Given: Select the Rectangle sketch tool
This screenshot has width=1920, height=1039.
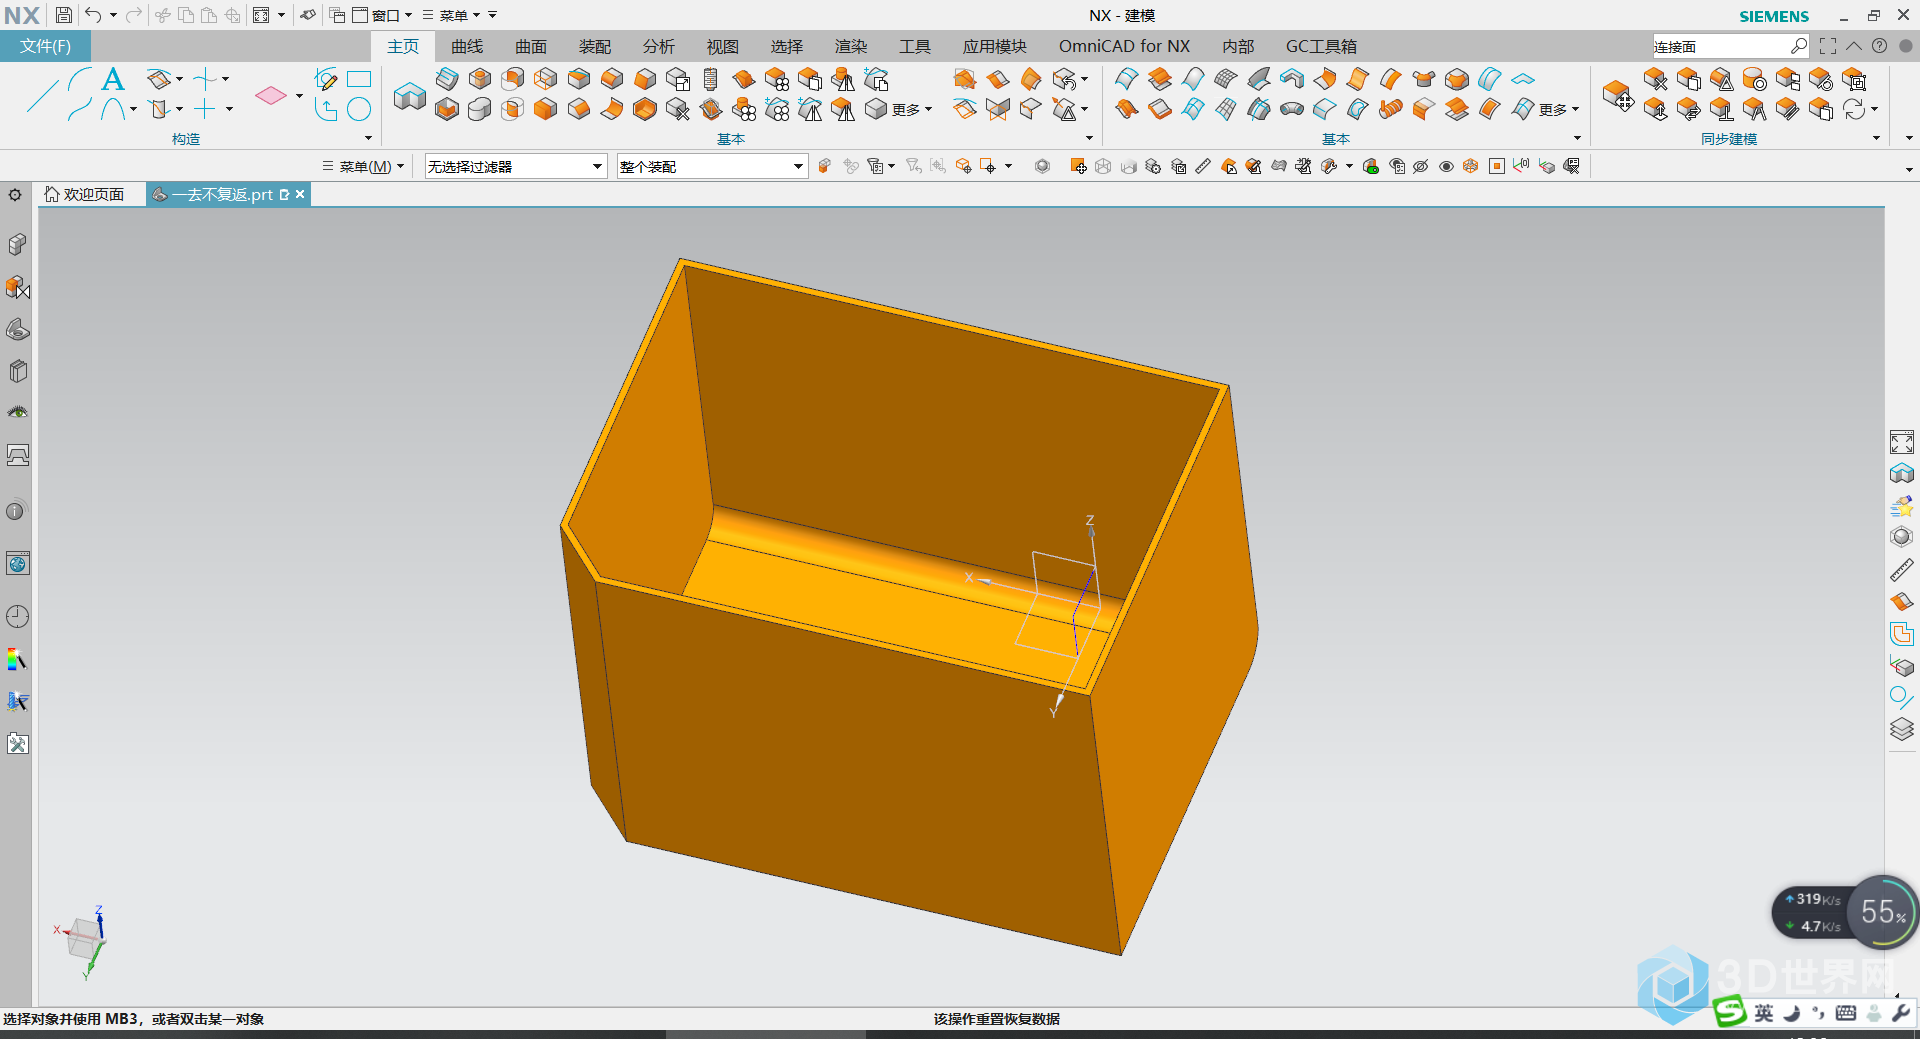Looking at the screenshot, I should click(x=359, y=79).
